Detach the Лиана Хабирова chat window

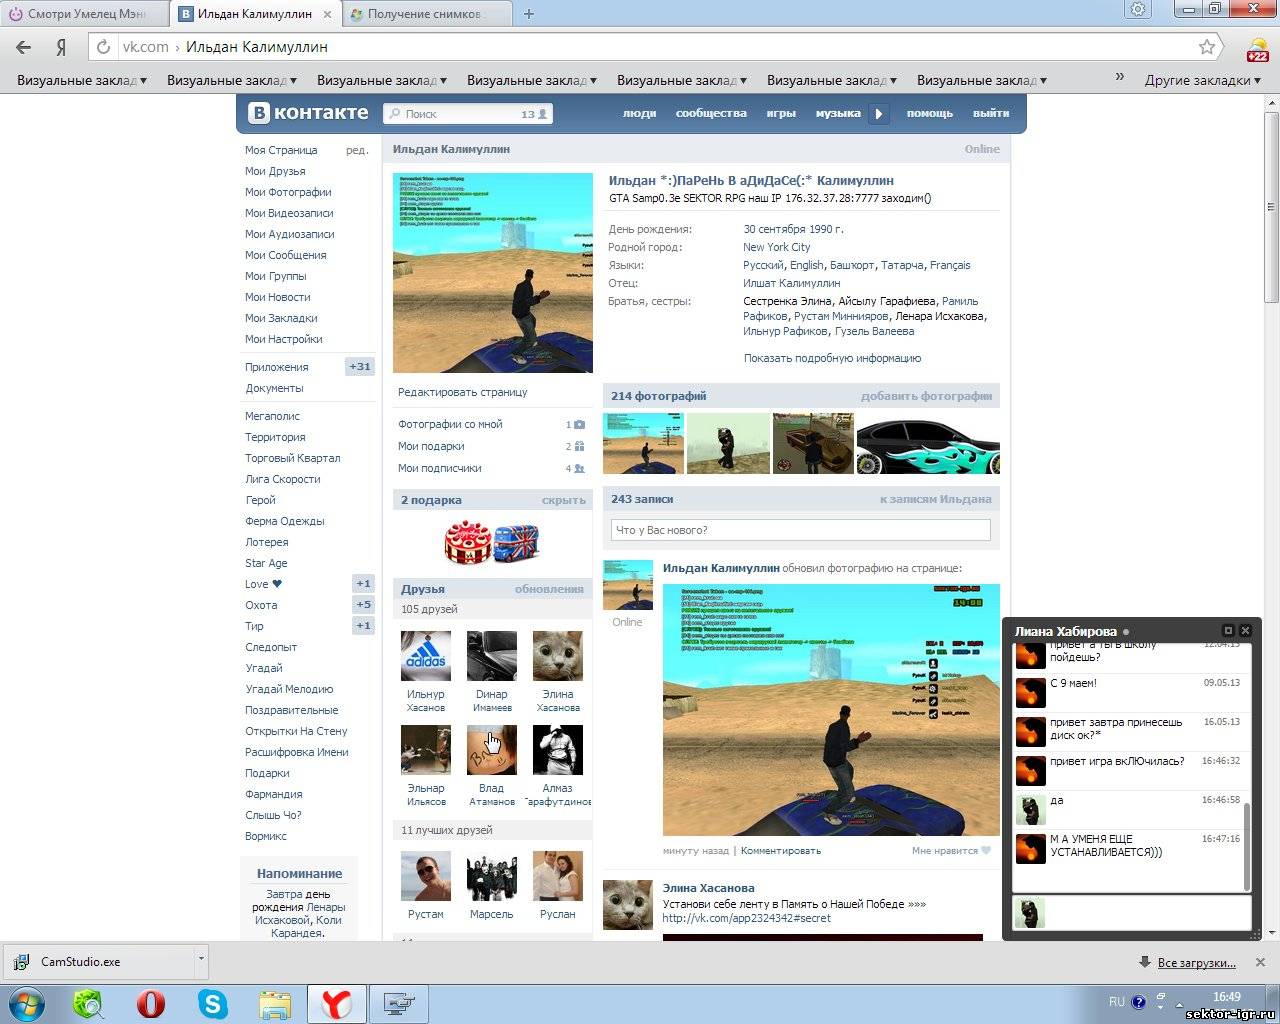1229,630
